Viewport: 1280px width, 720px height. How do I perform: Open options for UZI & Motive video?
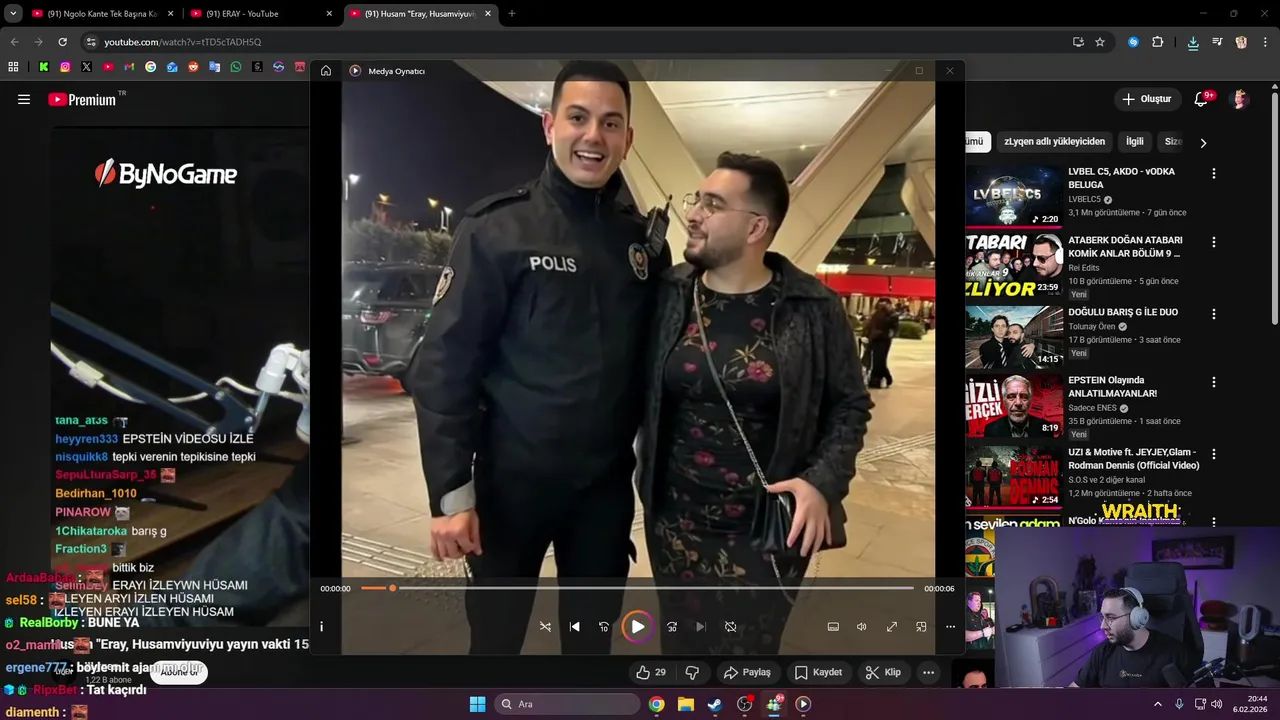[x=1214, y=453]
